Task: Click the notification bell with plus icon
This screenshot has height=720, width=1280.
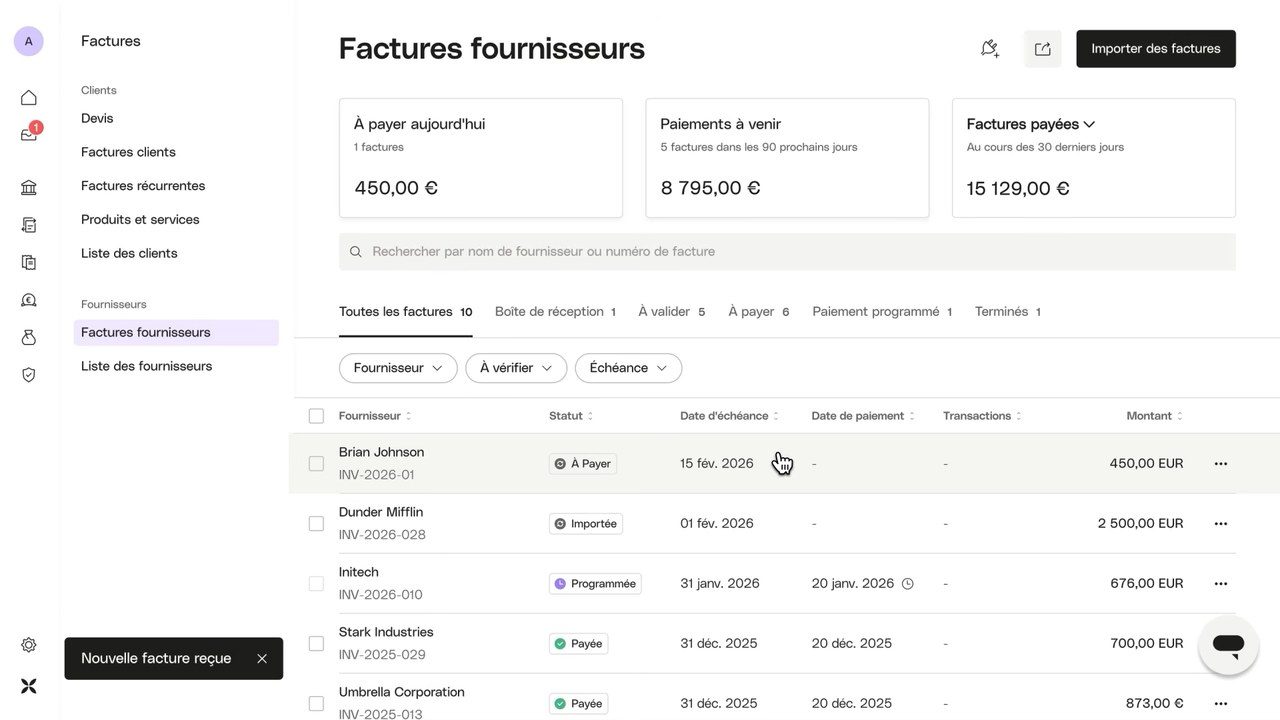Action: 990,49
